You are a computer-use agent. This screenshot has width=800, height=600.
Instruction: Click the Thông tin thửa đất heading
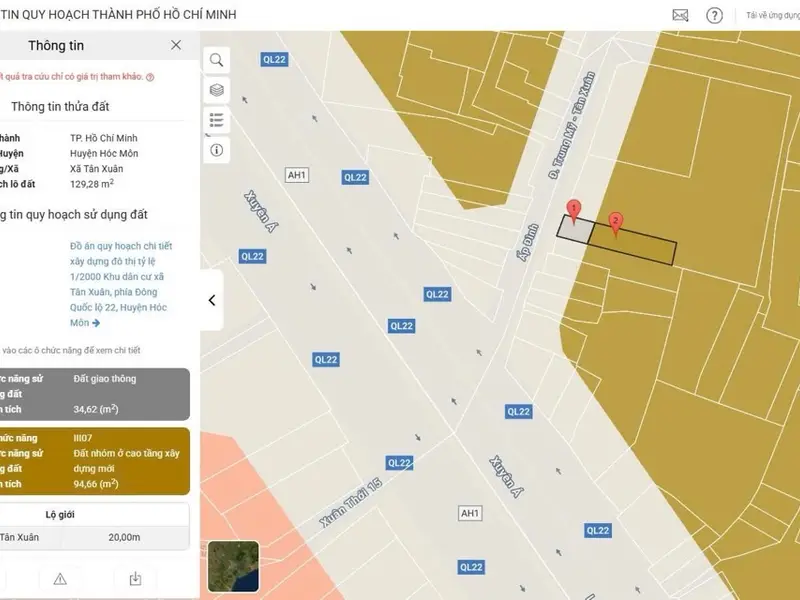click(60, 106)
